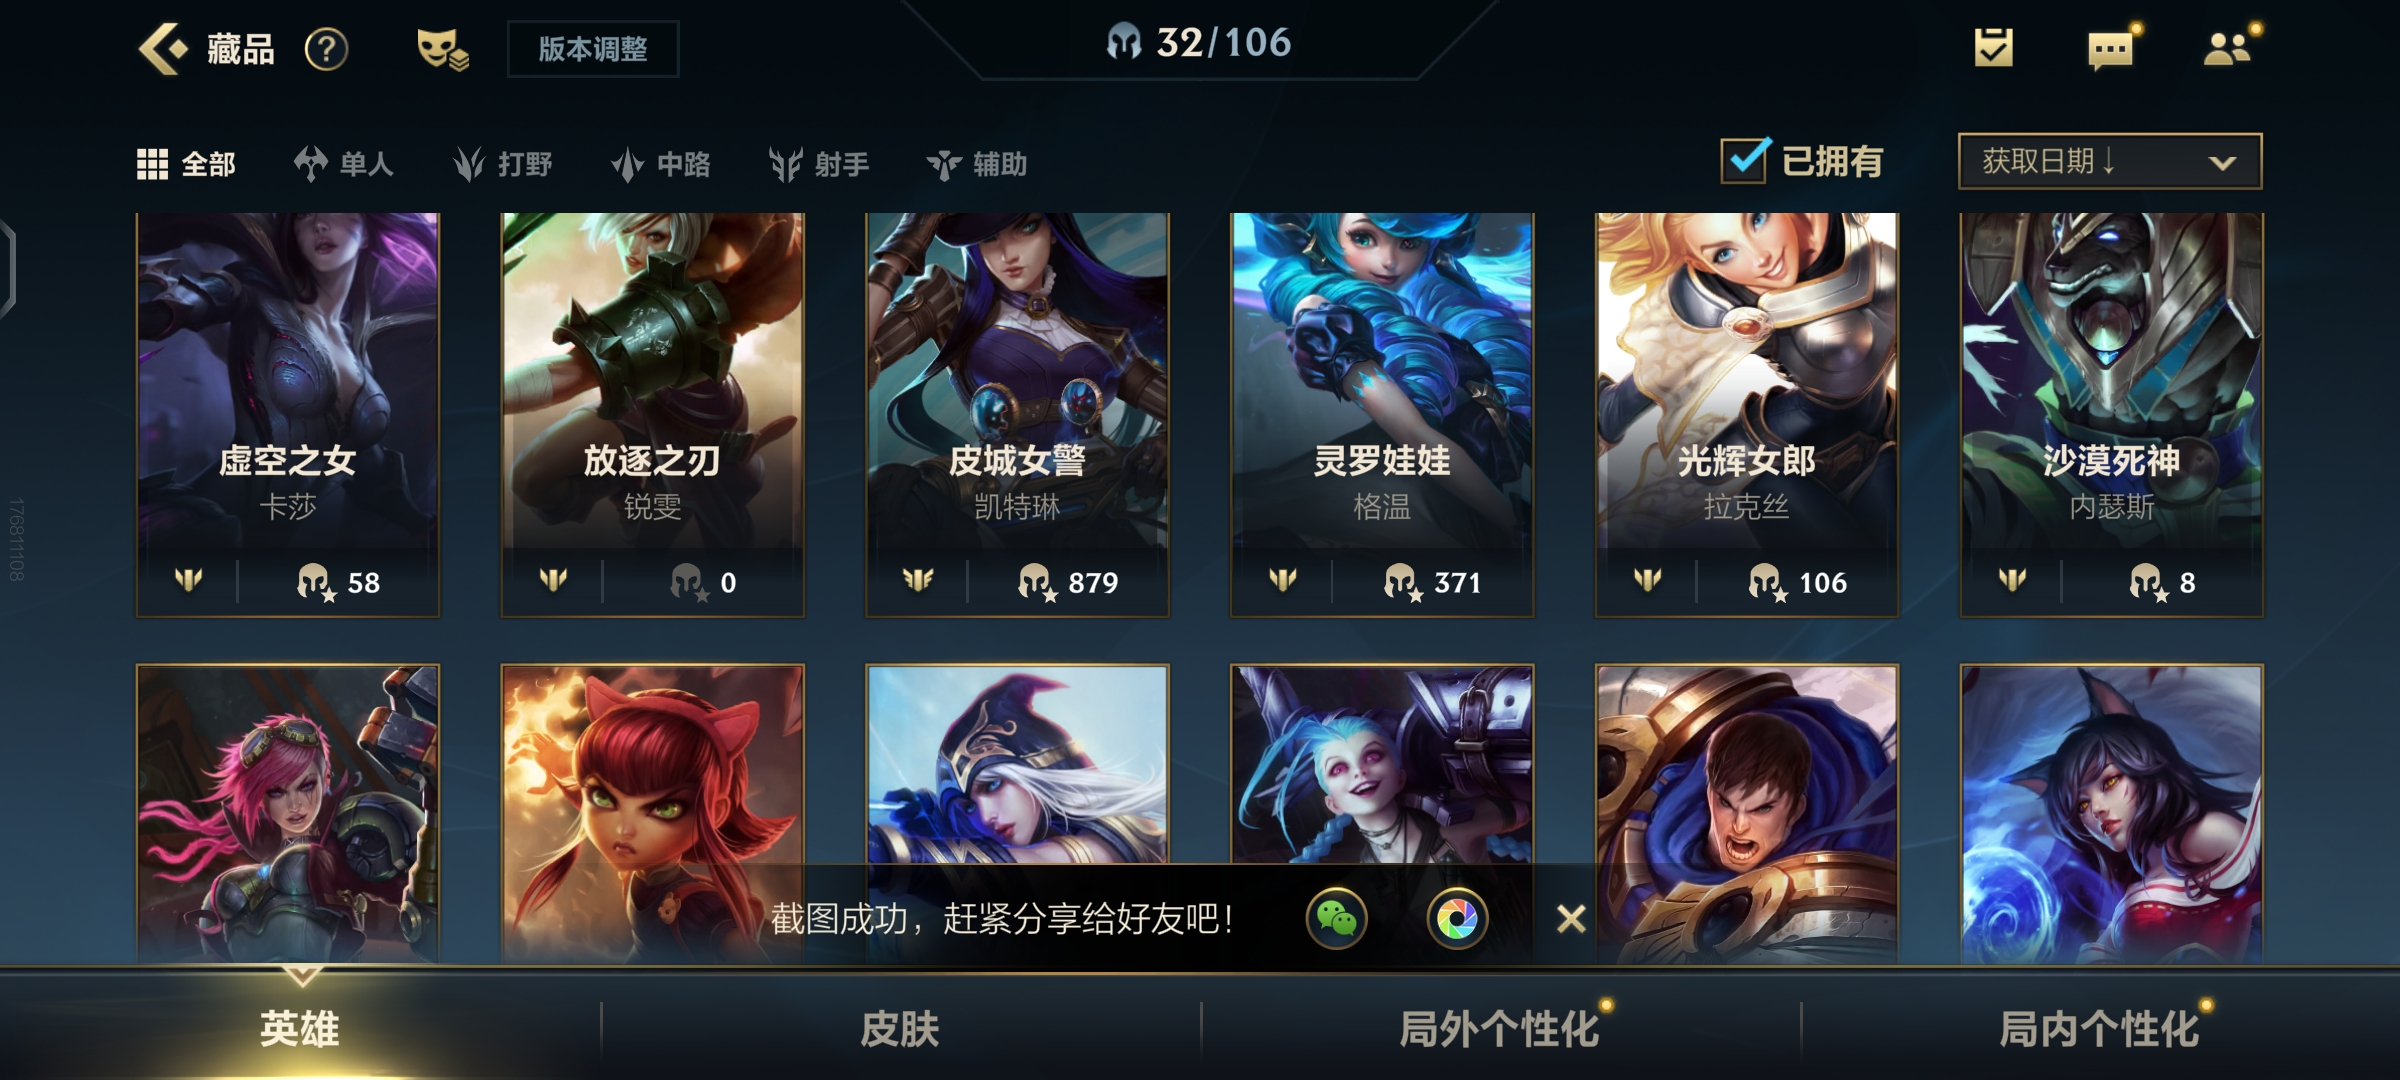Open the friends list icon
2400x1080 pixels.
pos(2228,48)
